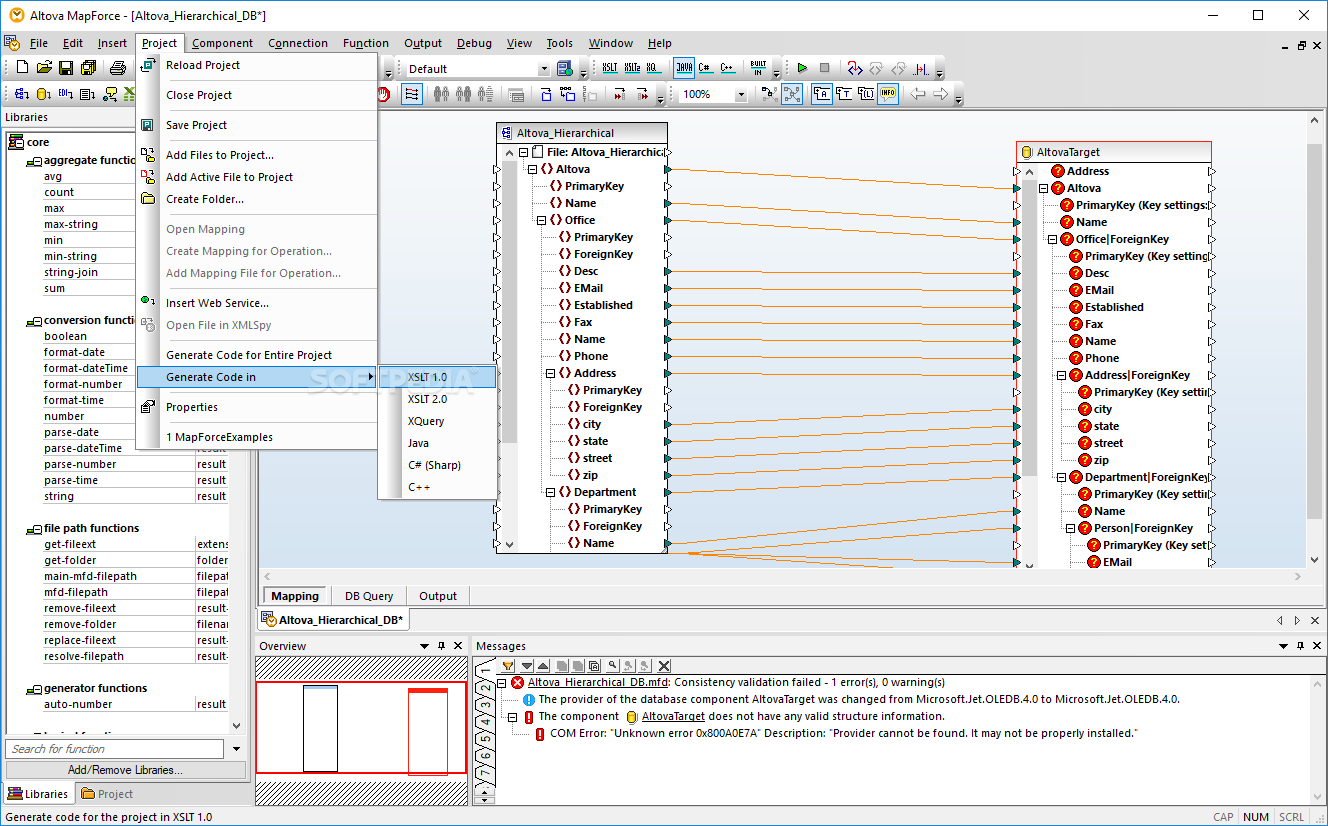Click the green Run play icon
Viewport: 1328px width, 826px height.
click(x=802, y=68)
